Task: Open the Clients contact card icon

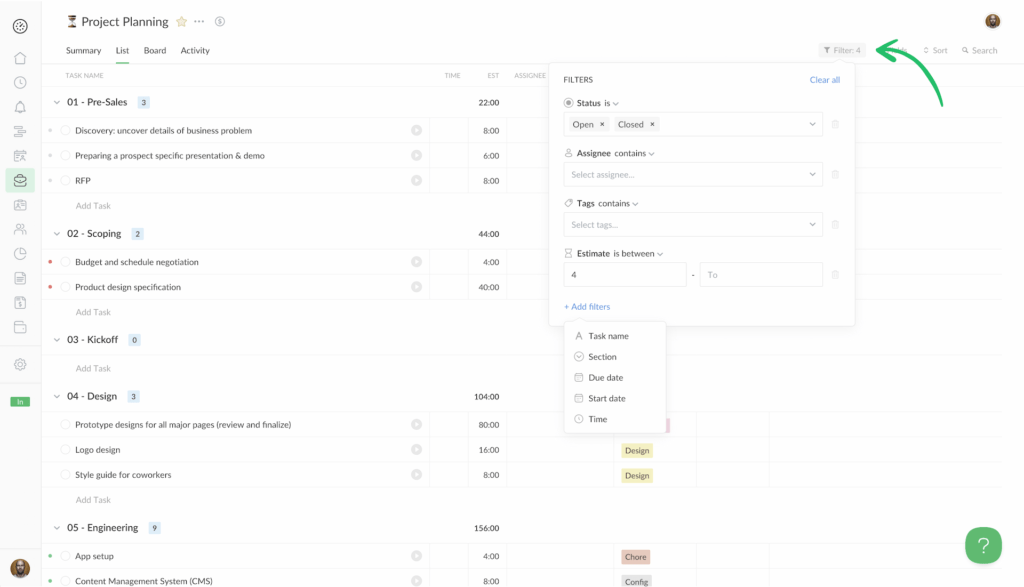Action: pos(20,204)
